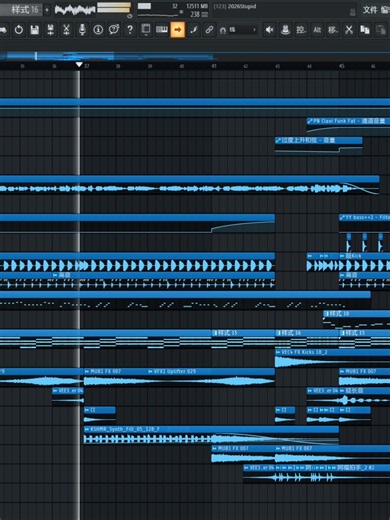
Task: Click the oscilloscope waveform display
Action: click(x=75, y=10)
